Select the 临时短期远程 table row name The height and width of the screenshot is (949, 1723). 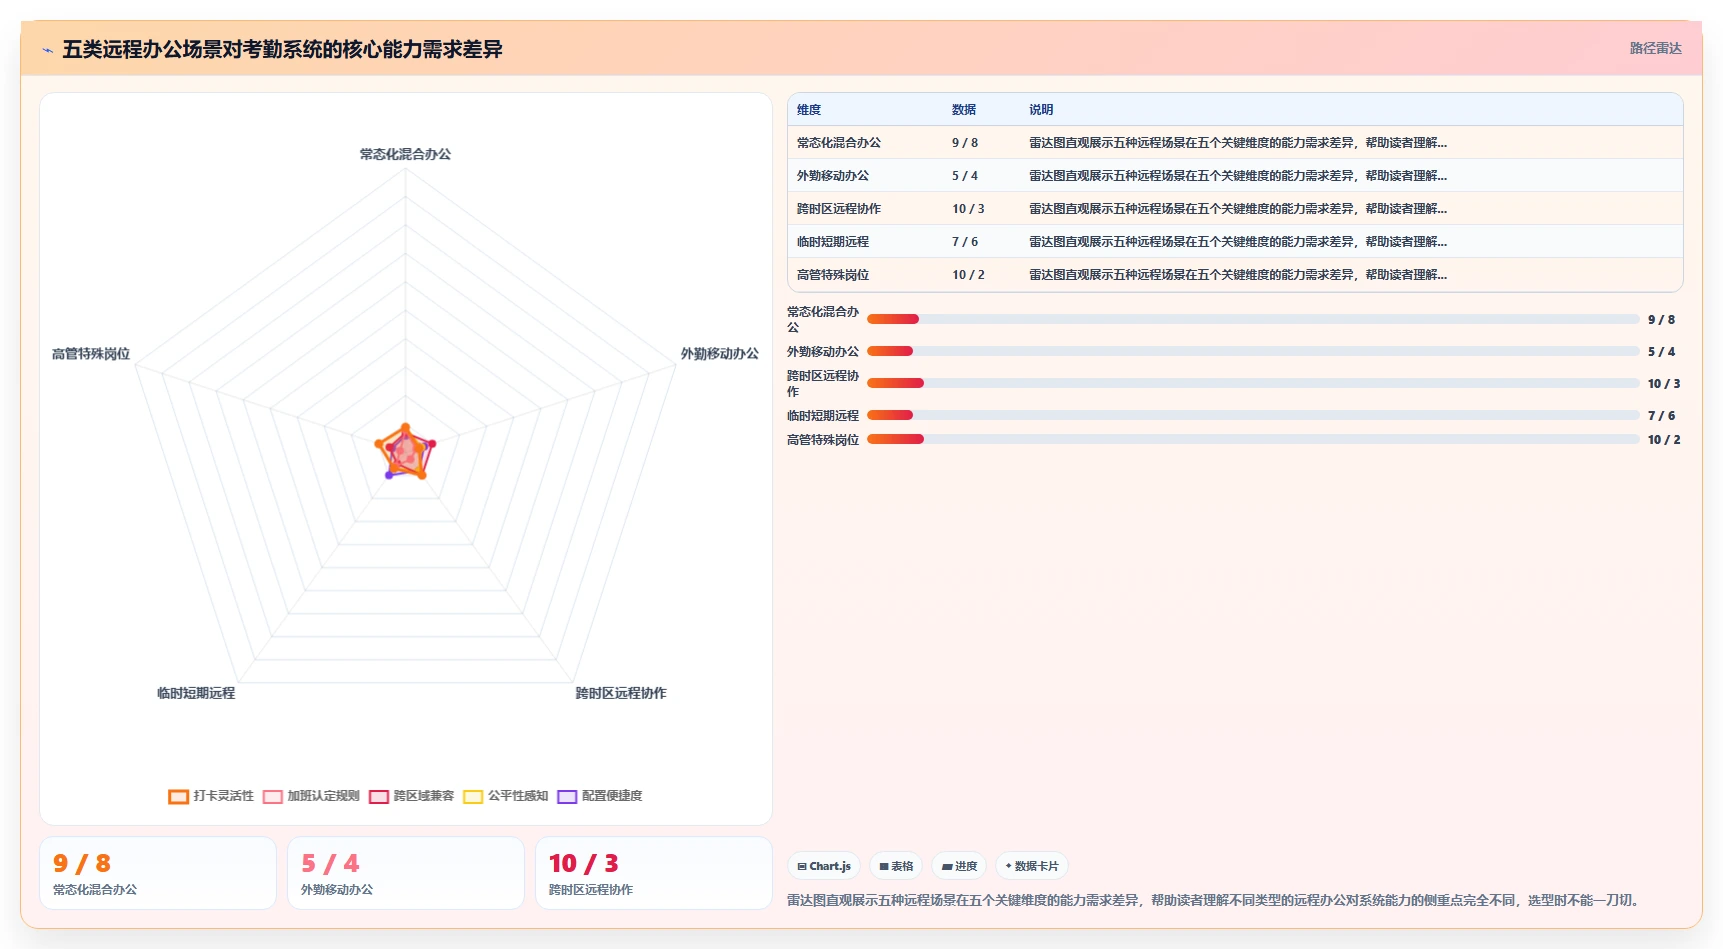coord(833,242)
